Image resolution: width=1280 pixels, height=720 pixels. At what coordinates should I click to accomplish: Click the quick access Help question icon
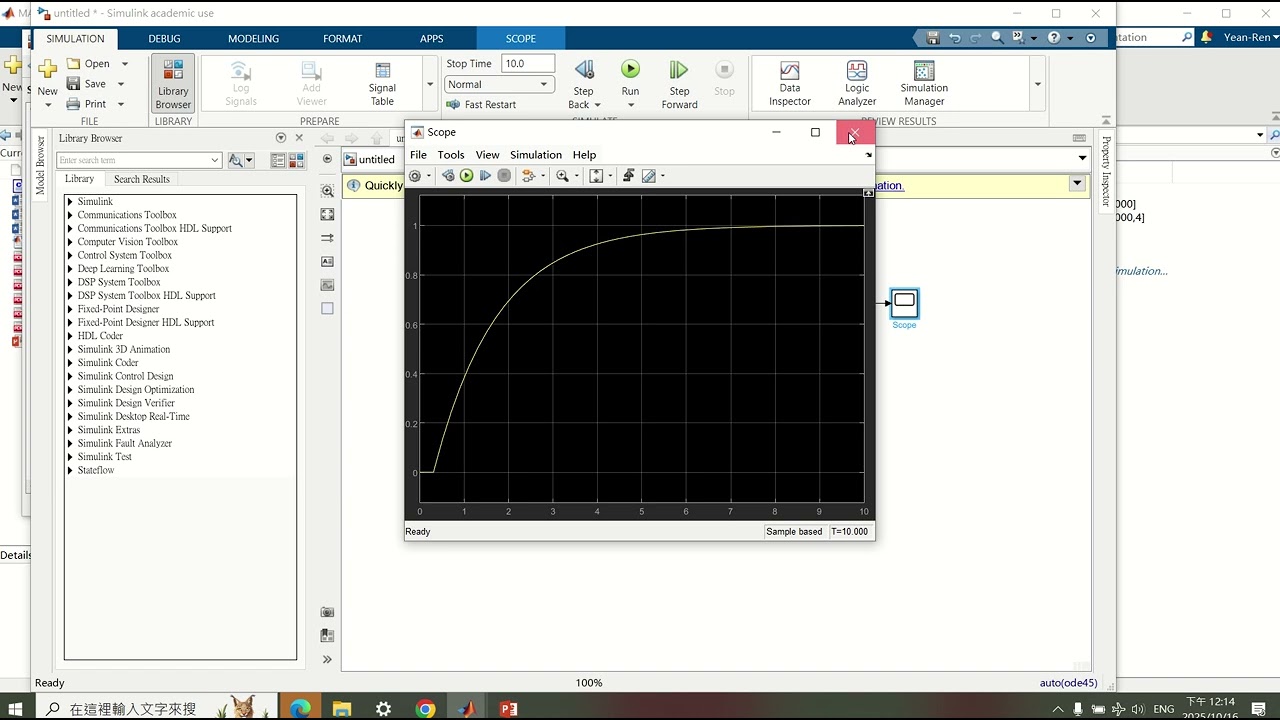pyautogui.click(x=1053, y=38)
